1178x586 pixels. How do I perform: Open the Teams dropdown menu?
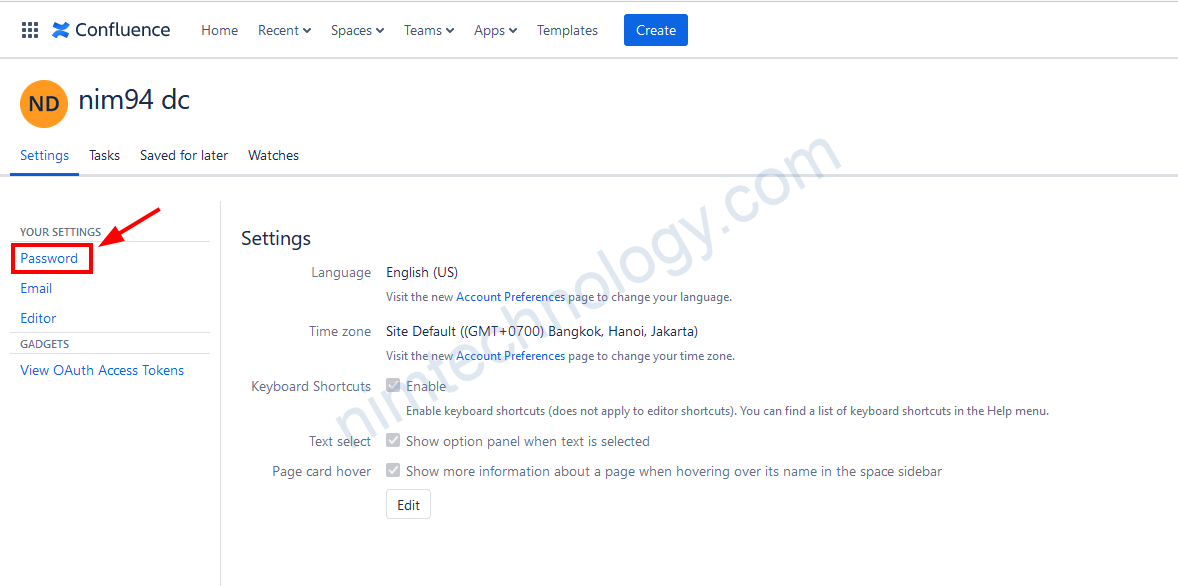click(428, 30)
